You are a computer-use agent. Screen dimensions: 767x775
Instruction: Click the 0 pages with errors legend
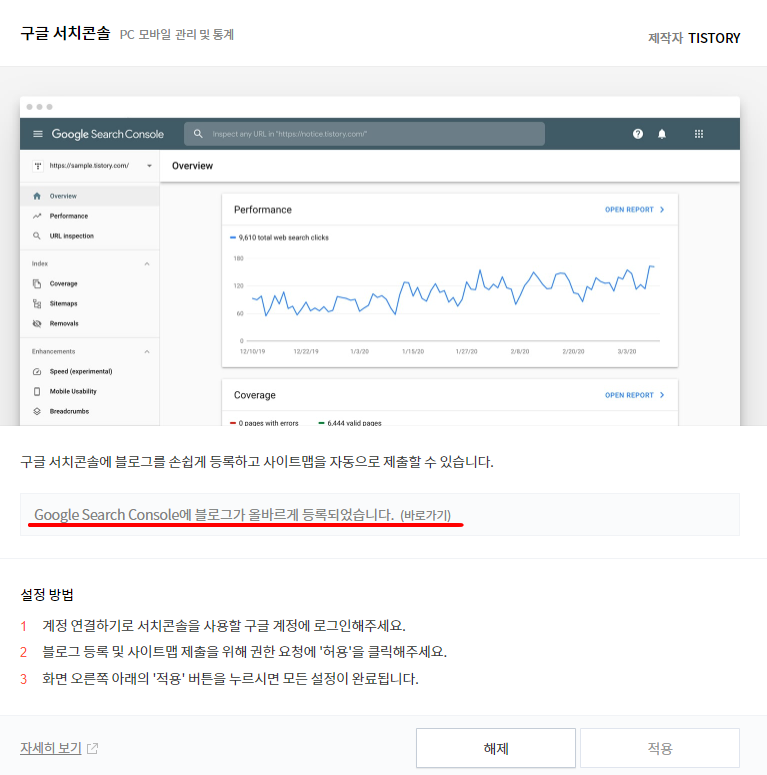coord(264,423)
